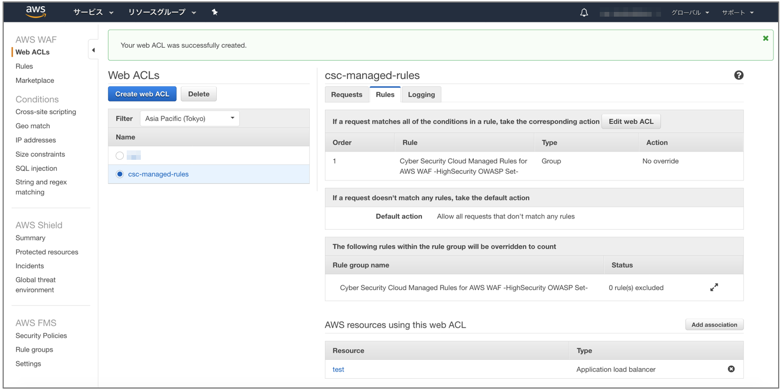Open the Asia Pacific (Tokyo) filter dropdown
This screenshot has width=781, height=389.
(x=190, y=119)
